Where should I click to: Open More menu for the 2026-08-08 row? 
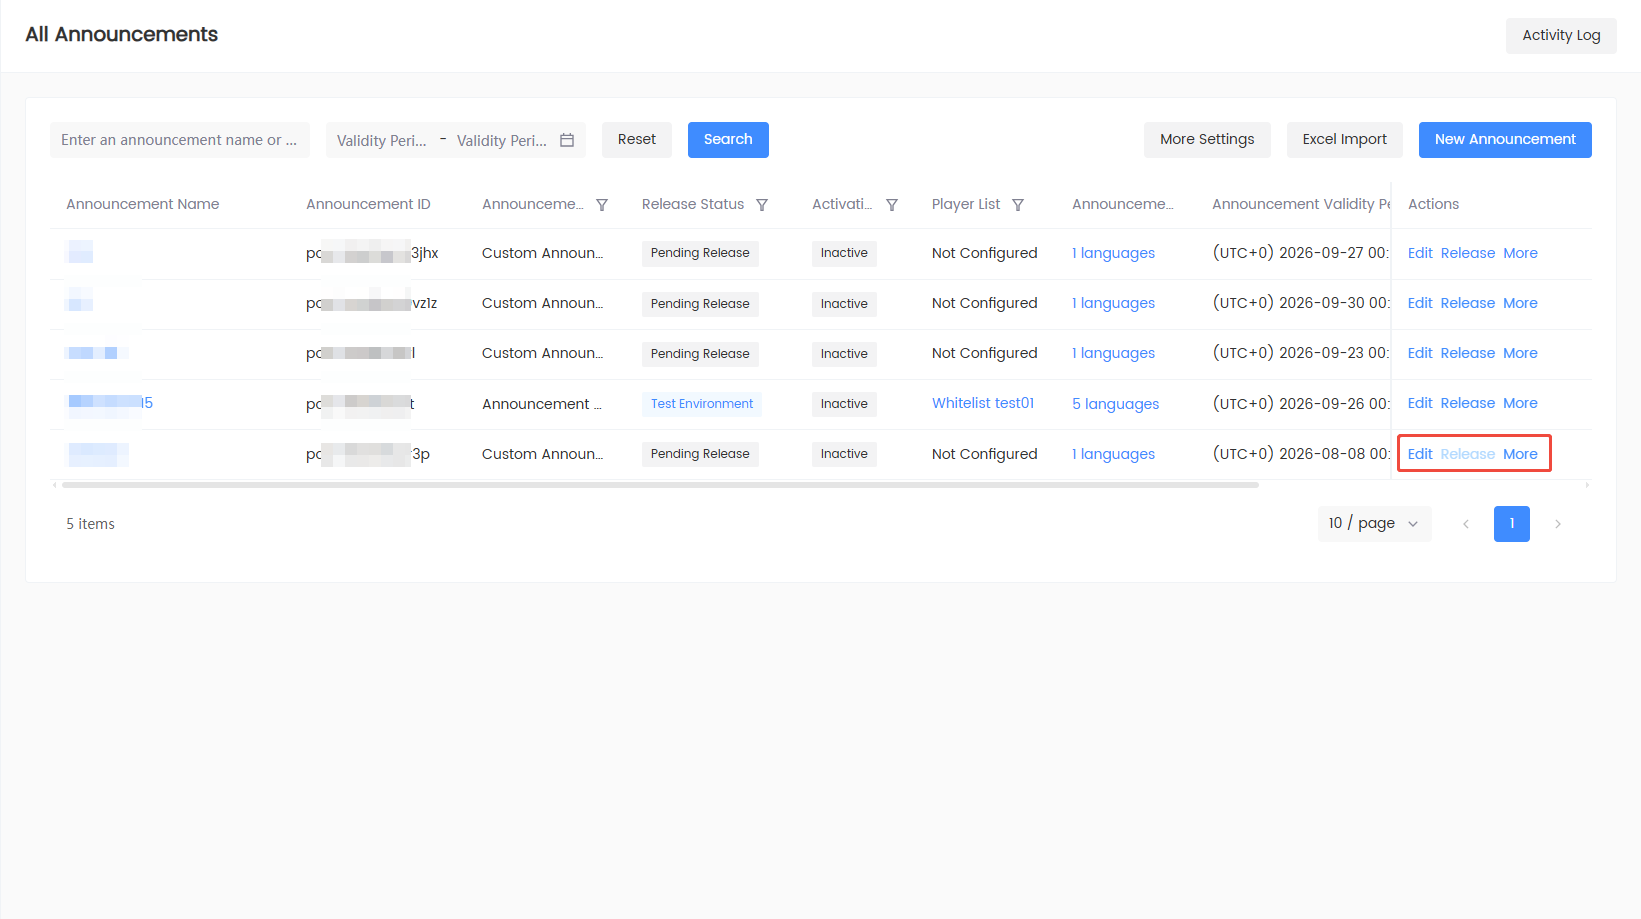[1520, 454]
